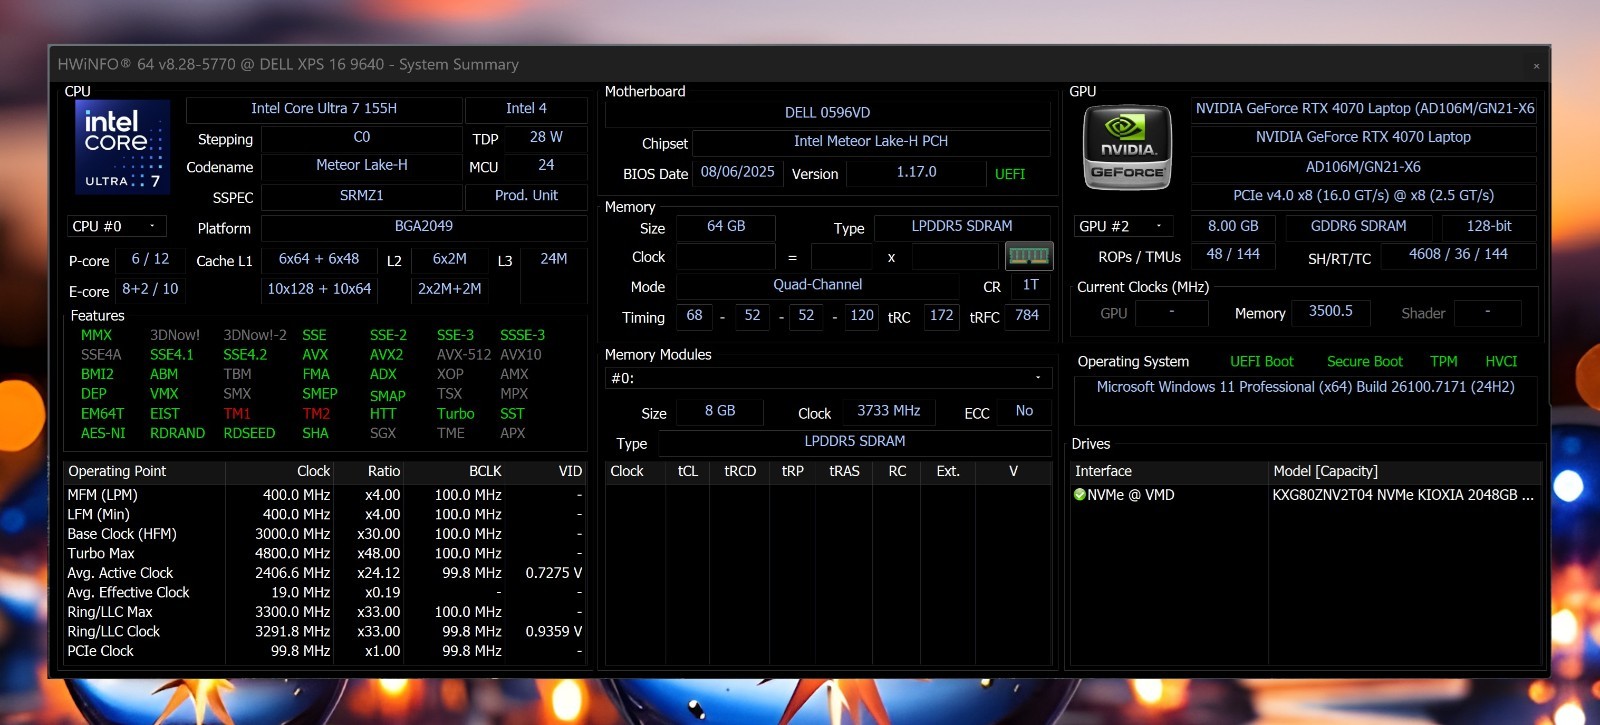Expand the Memory Modules #0 dropdown
The height and width of the screenshot is (725, 1600).
coord(827,378)
